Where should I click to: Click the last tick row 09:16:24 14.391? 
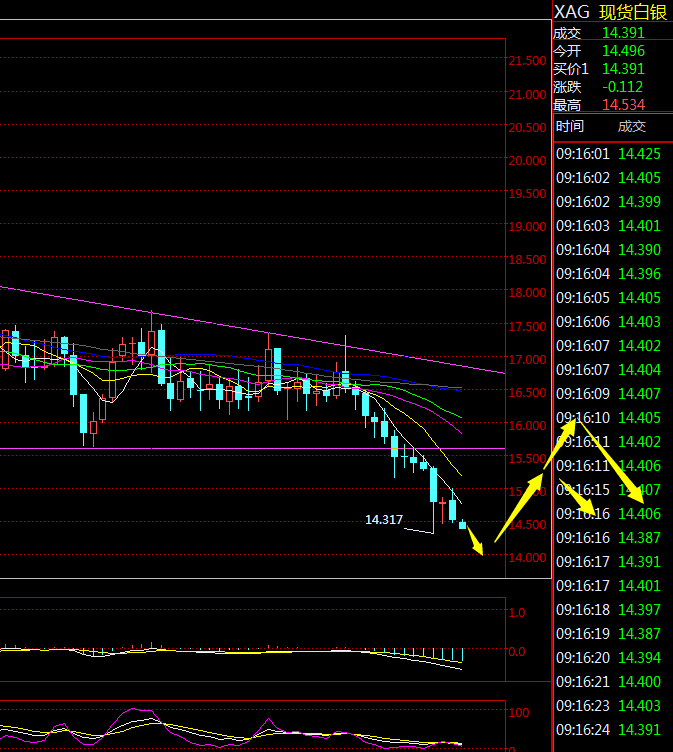pos(608,729)
